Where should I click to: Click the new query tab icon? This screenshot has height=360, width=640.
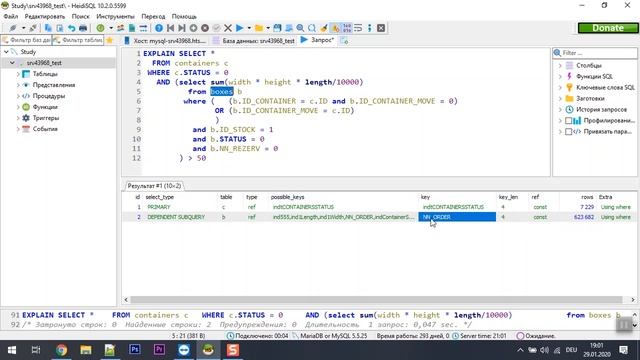[x=344, y=40]
